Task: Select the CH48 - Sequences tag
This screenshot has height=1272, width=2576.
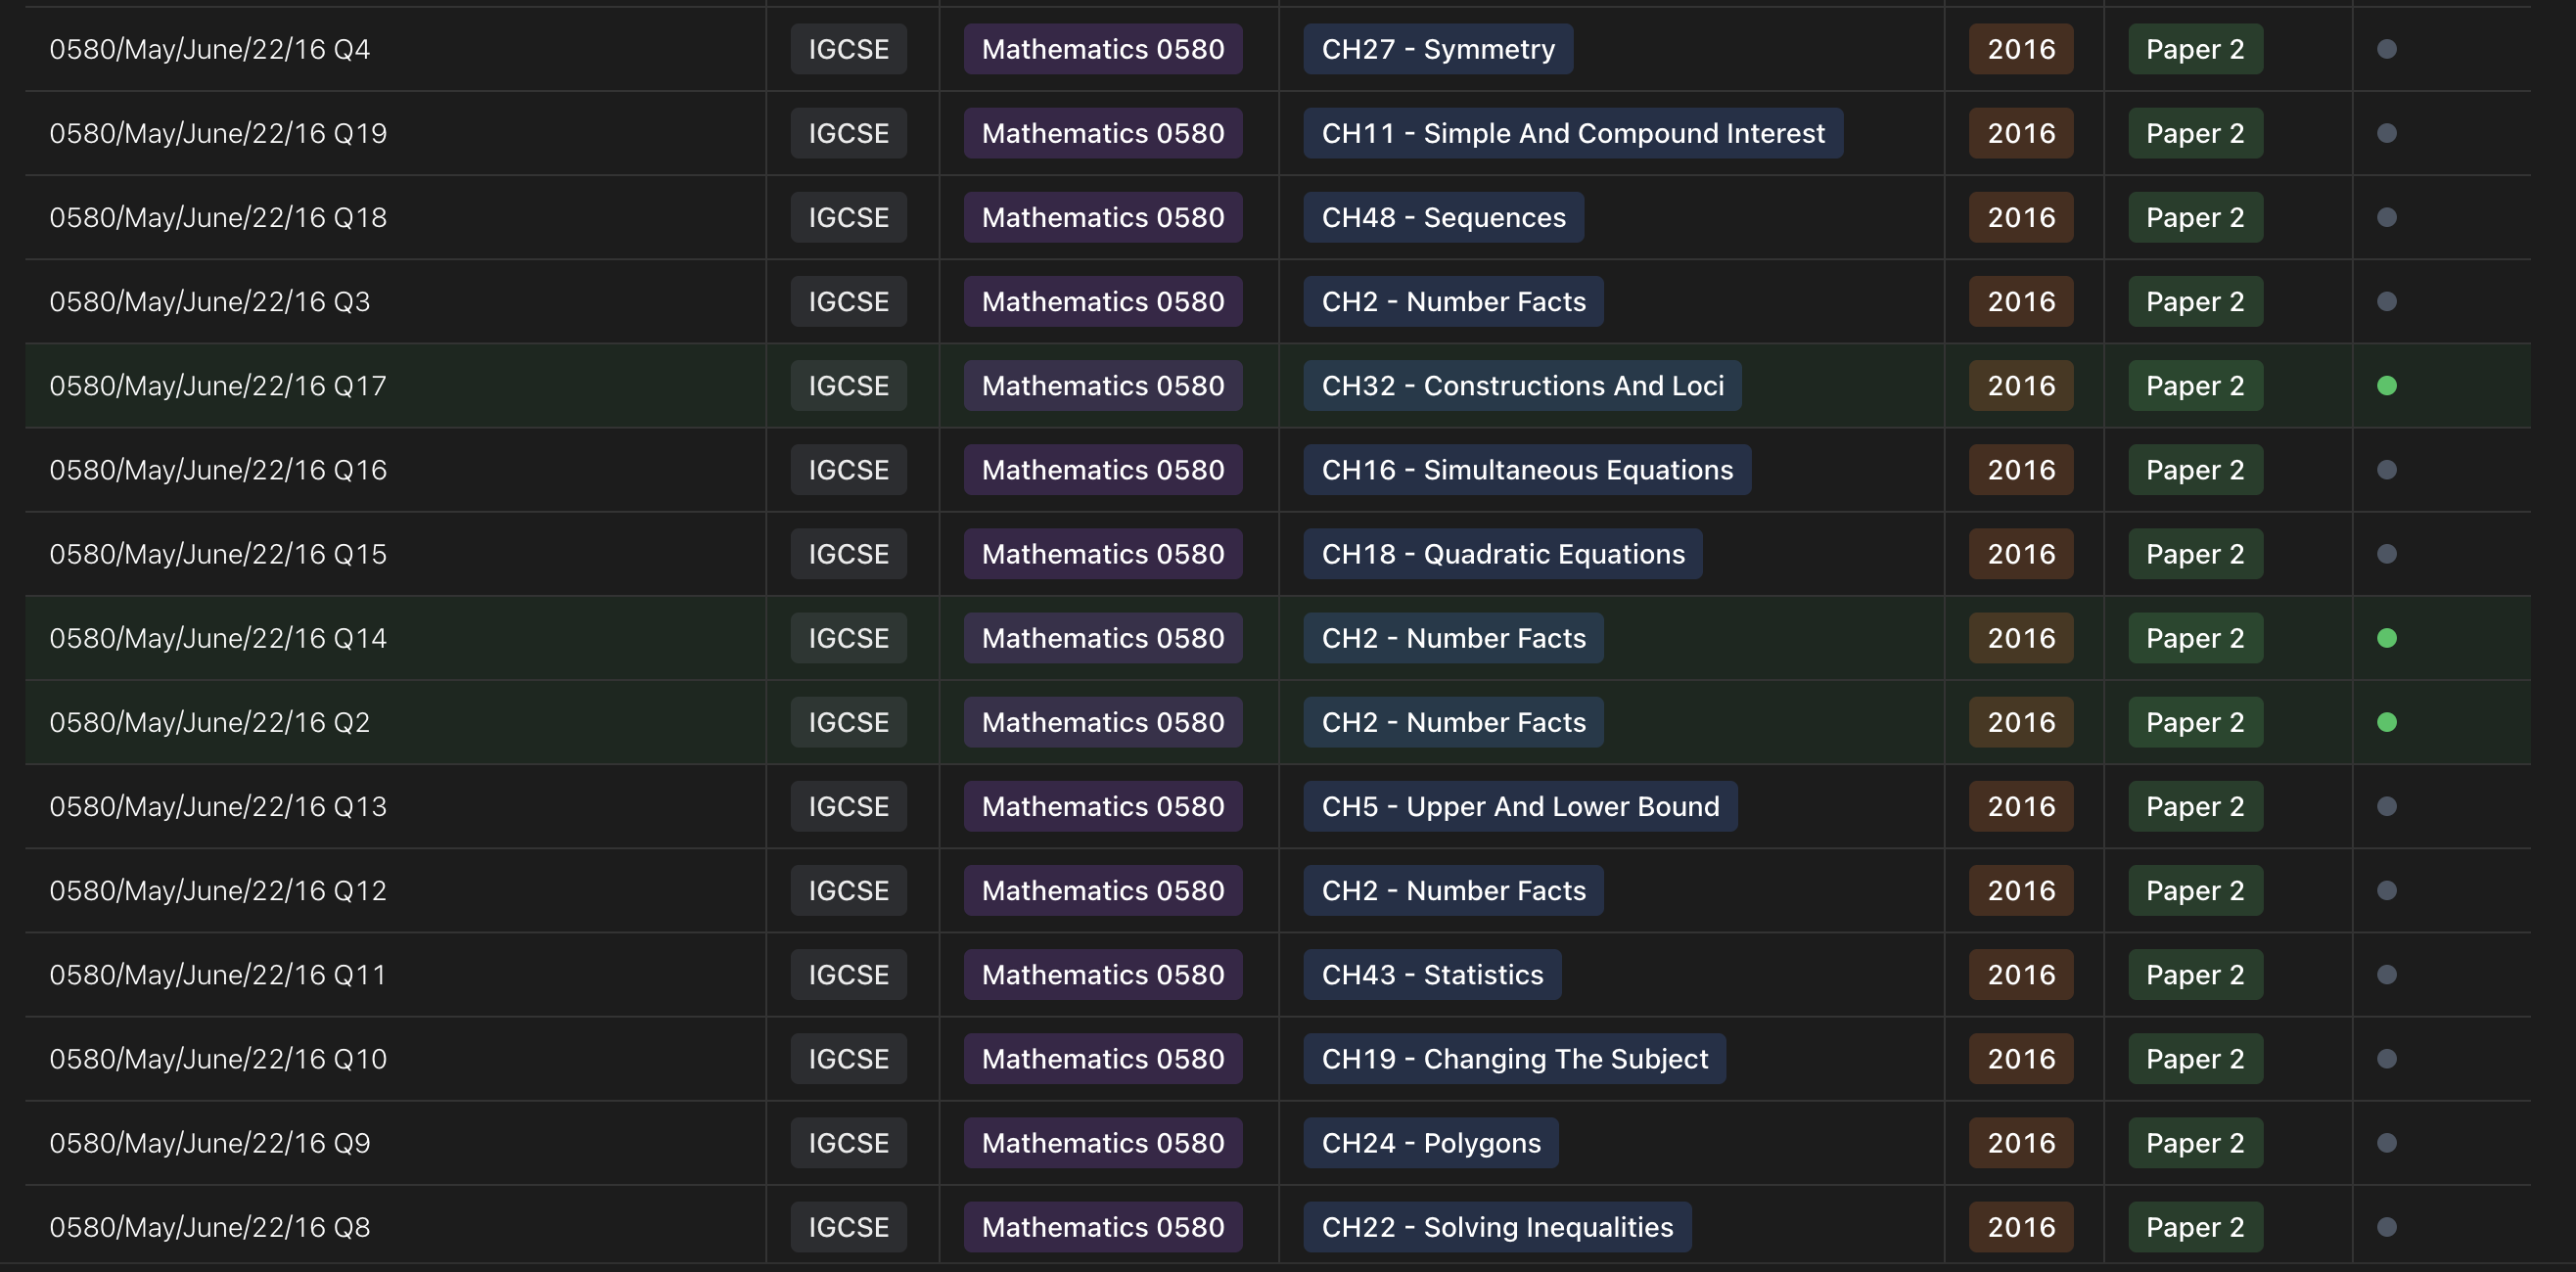Action: [1443, 216]
